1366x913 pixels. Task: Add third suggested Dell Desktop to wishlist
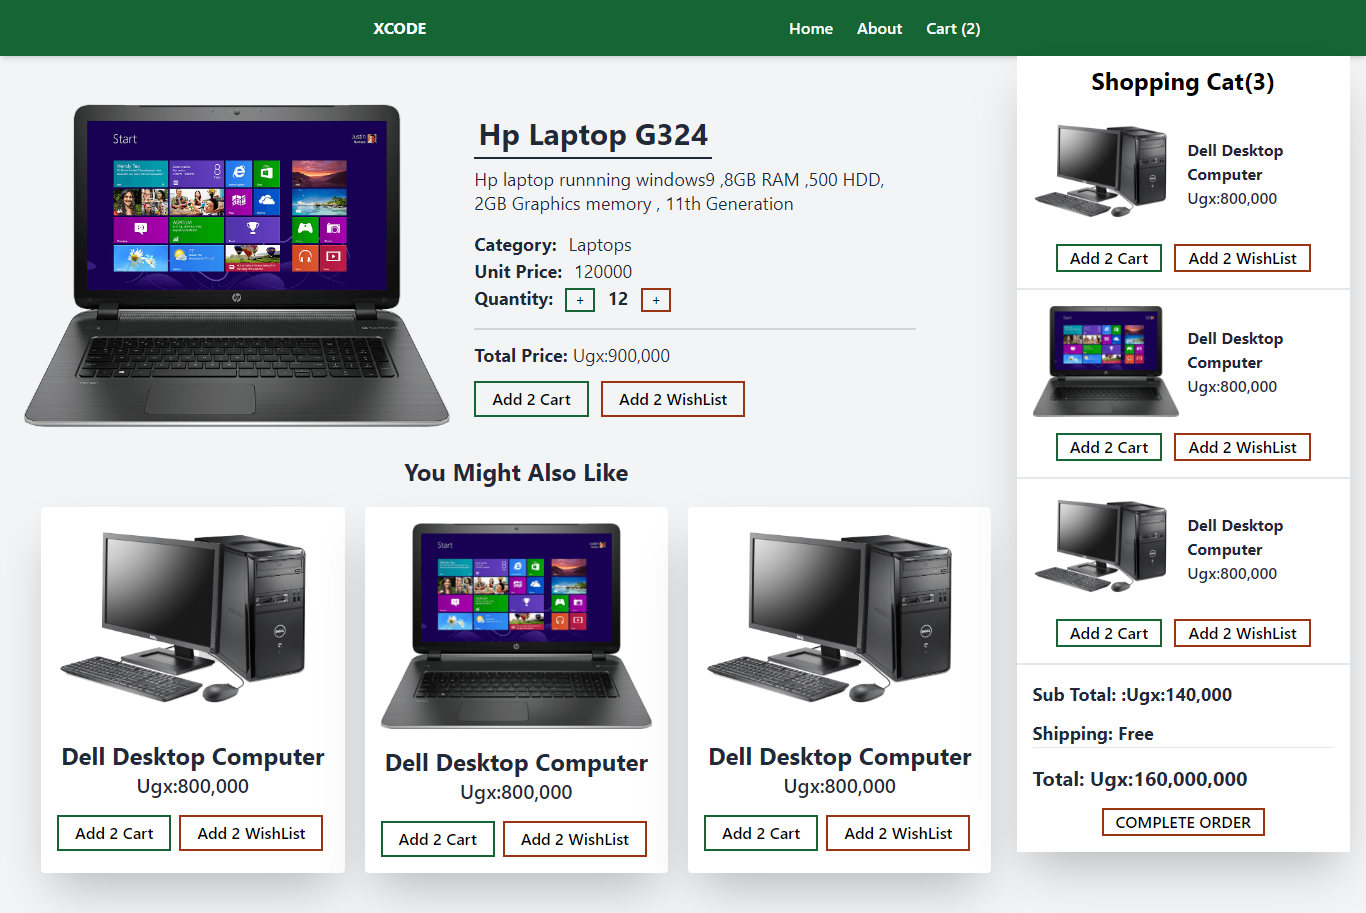pyautogui.click(x=898, y=833)
